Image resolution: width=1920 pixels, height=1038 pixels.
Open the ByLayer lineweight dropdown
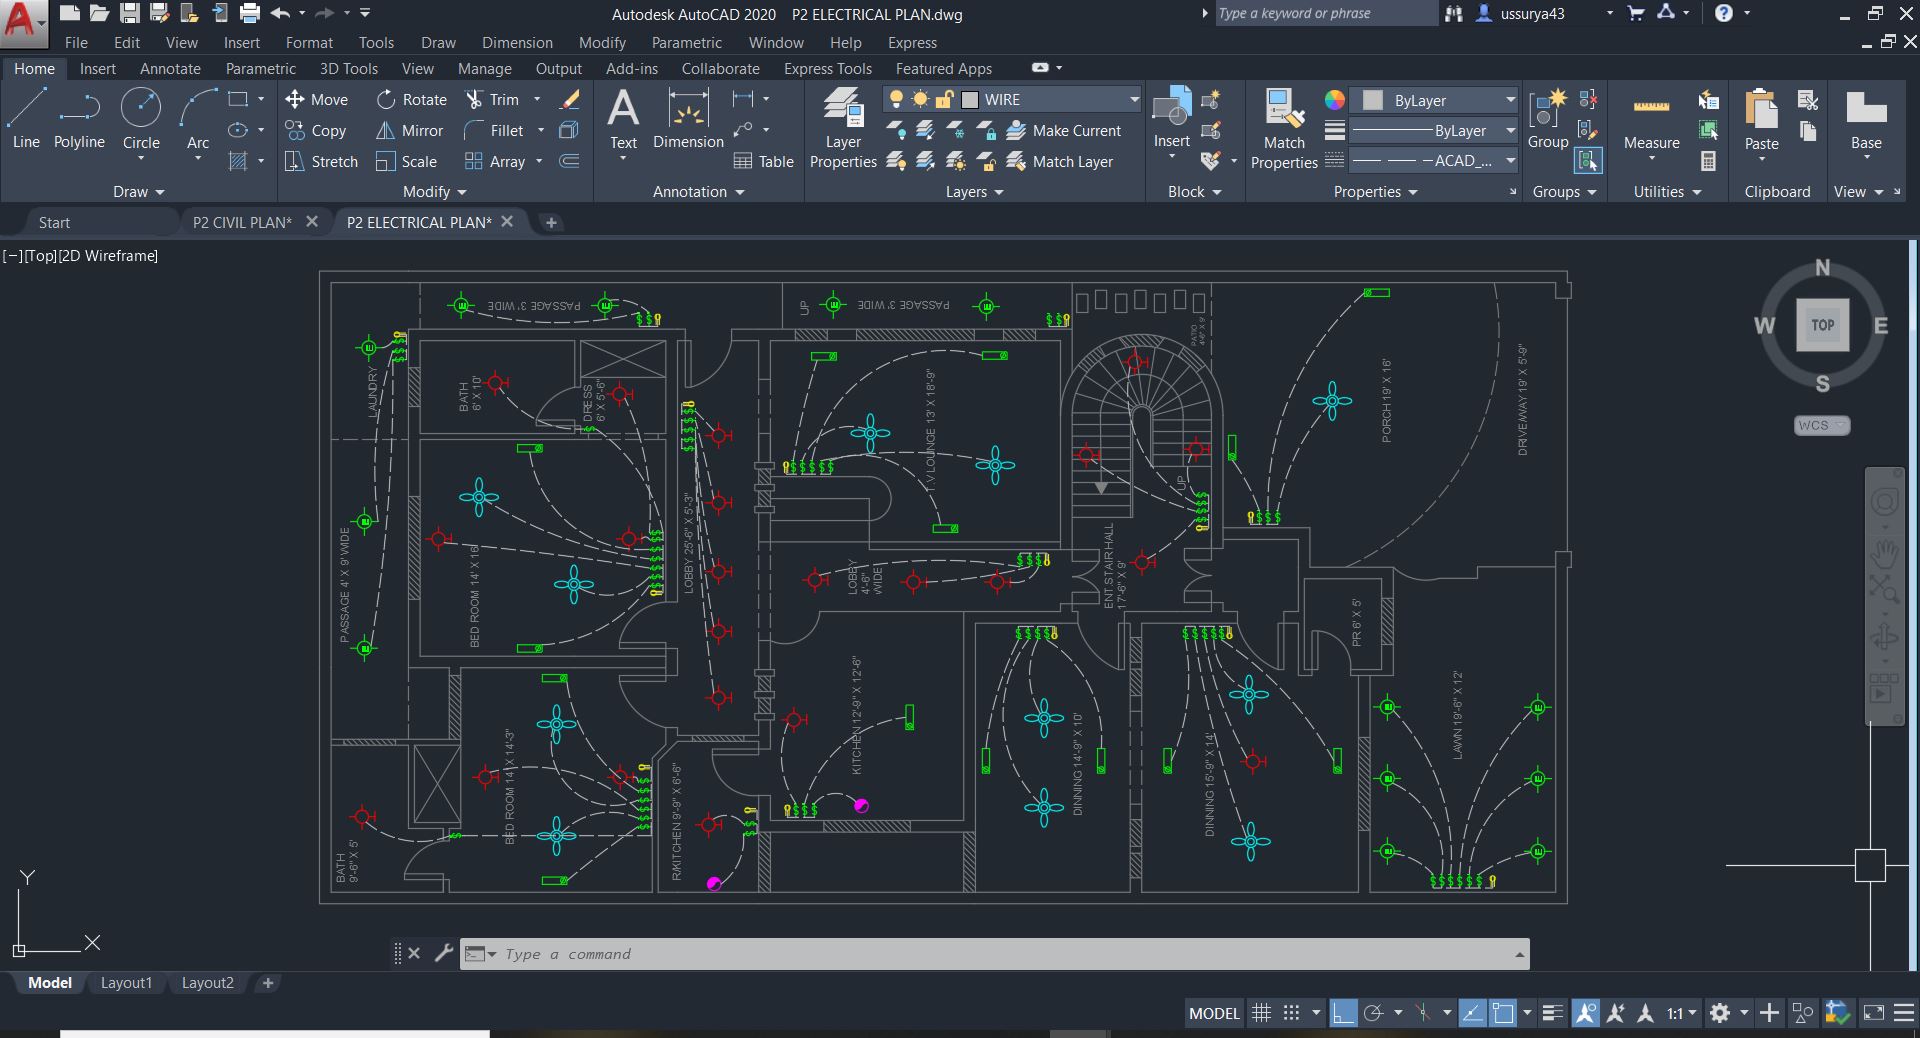pyautogui.click(x=1510, y=130)
